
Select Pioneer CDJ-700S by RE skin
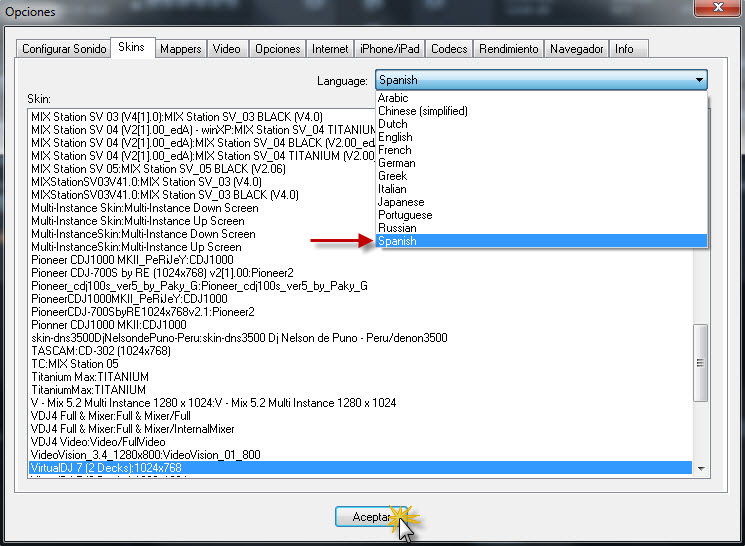(x=361, y=273)
